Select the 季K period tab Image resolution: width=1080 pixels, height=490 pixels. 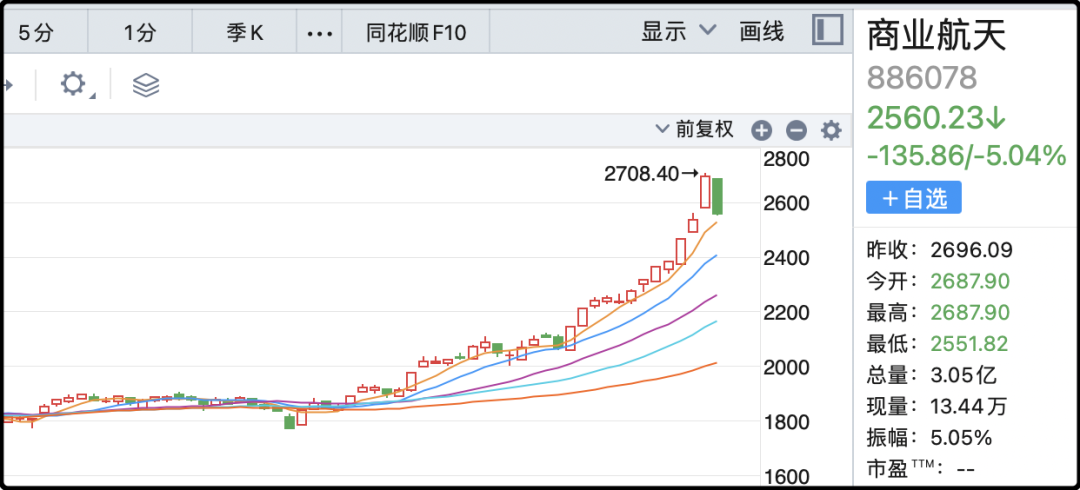pos(245,32)
